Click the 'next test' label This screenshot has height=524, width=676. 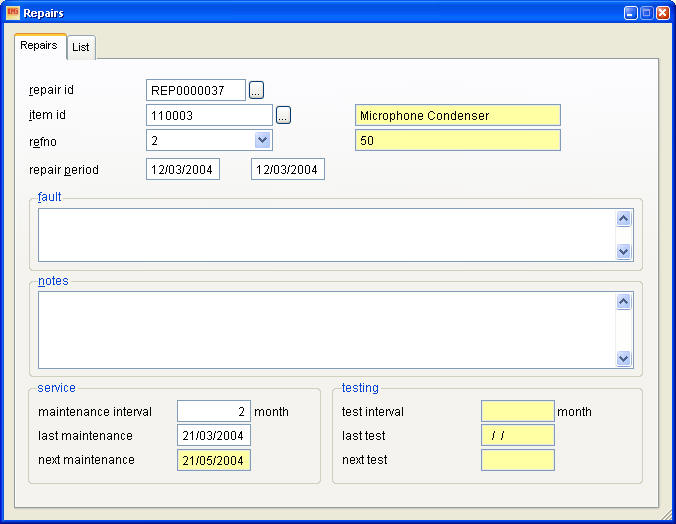(x=365, y=460)
